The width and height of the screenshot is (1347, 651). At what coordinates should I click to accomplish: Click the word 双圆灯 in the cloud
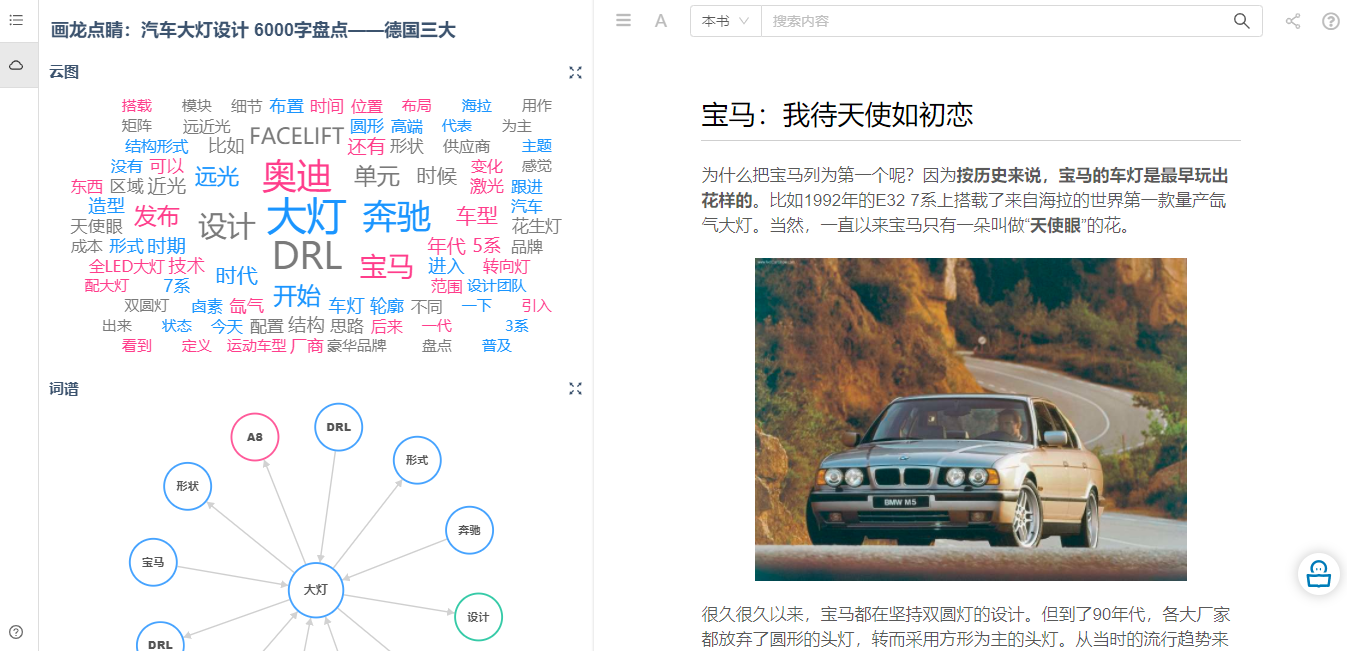[146, 306]
